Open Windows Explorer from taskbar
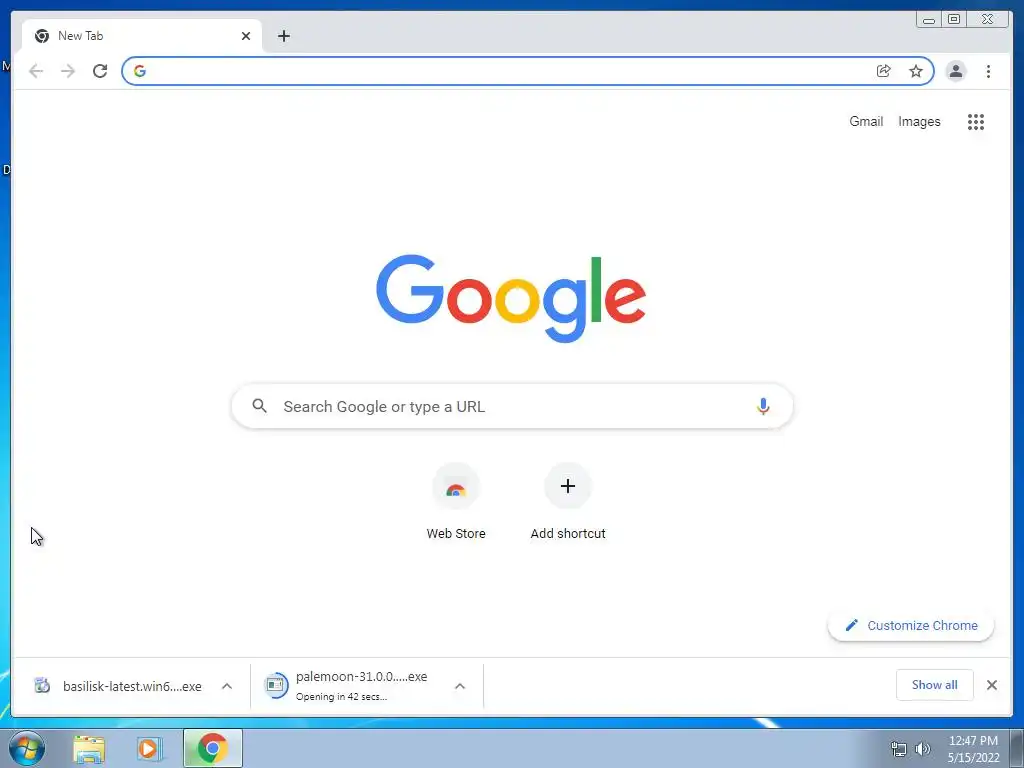1024x768 pixels. tap(89, 748)
